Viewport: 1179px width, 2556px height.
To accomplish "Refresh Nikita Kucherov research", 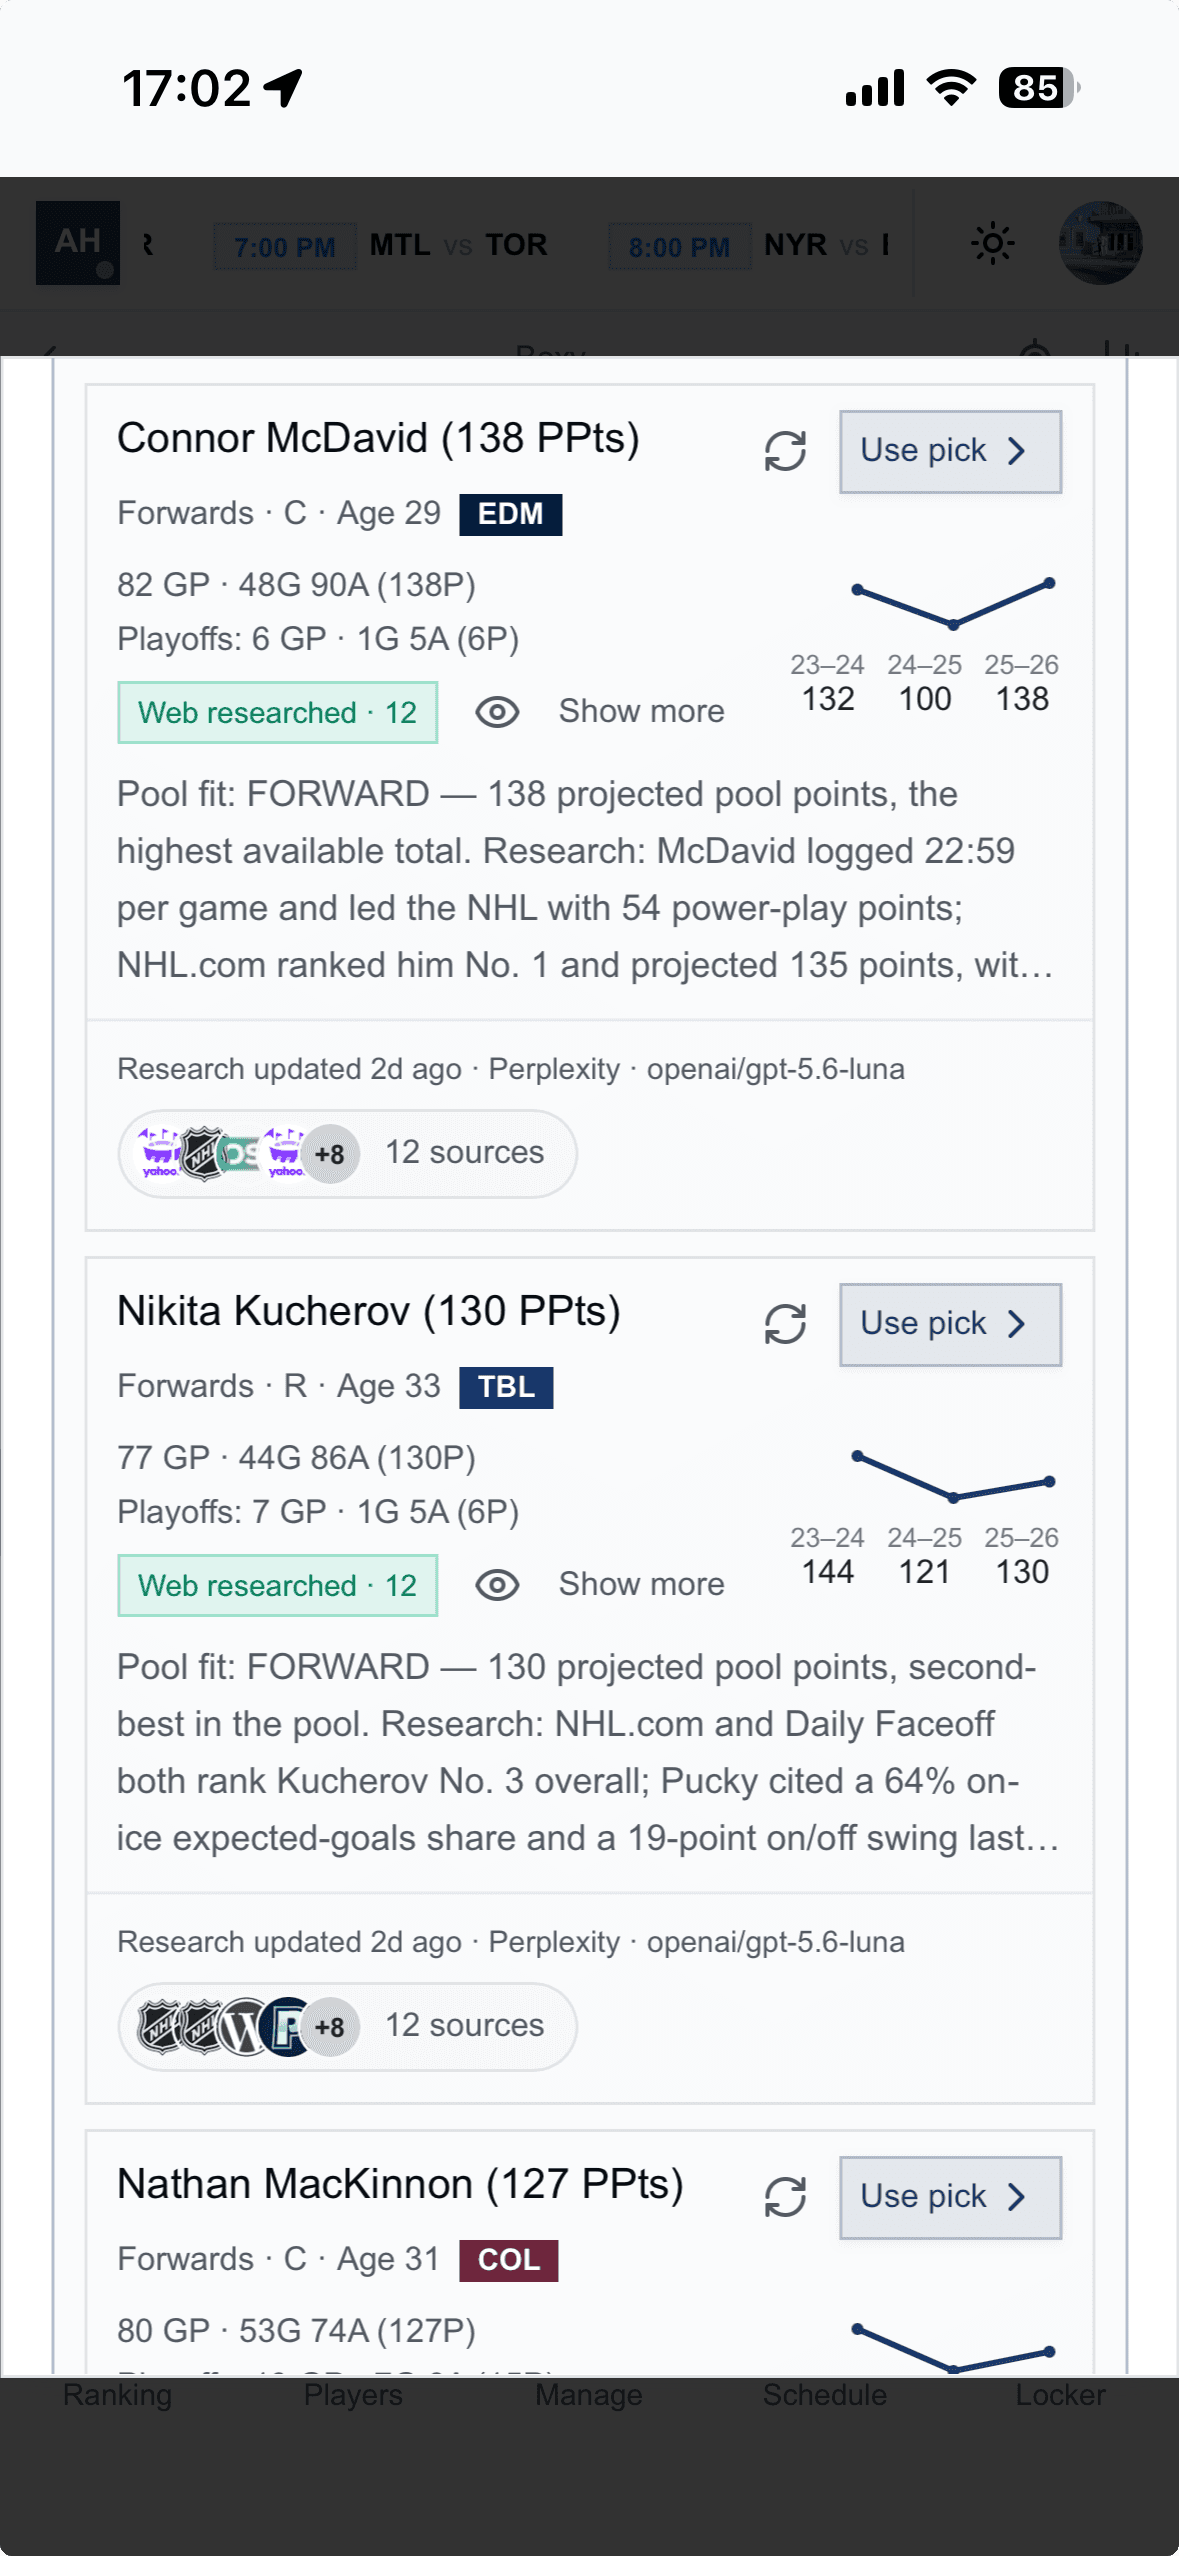I will (x=785, y=1324).
